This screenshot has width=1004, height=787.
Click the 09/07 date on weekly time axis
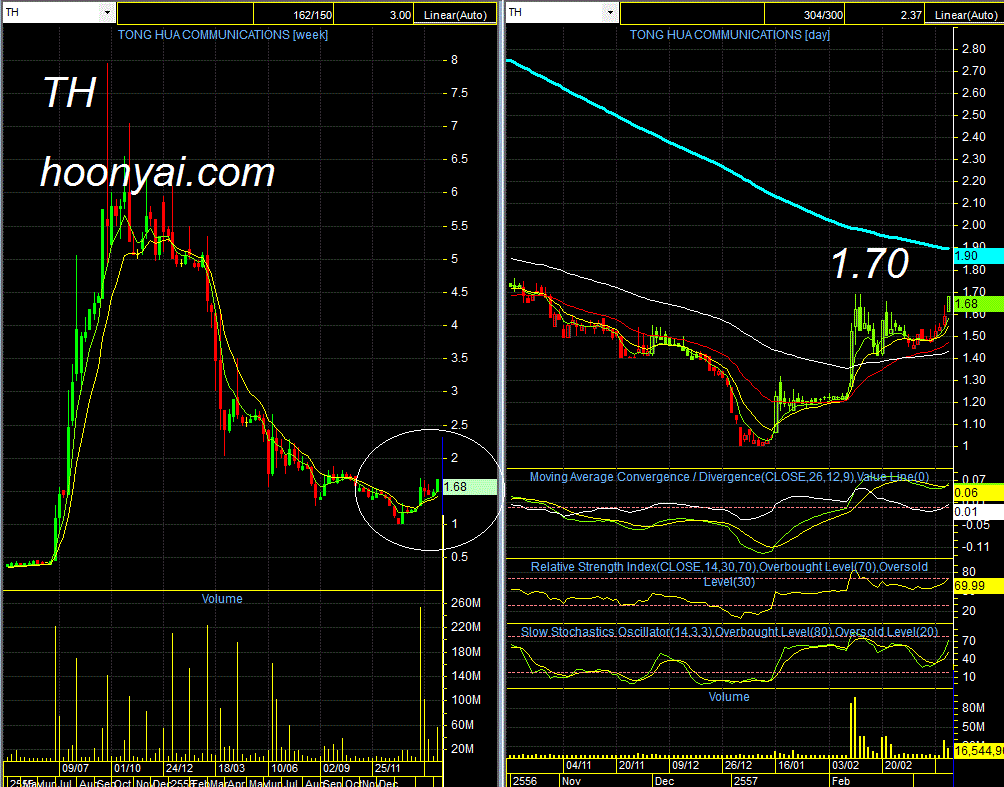(x=75, y=768)
